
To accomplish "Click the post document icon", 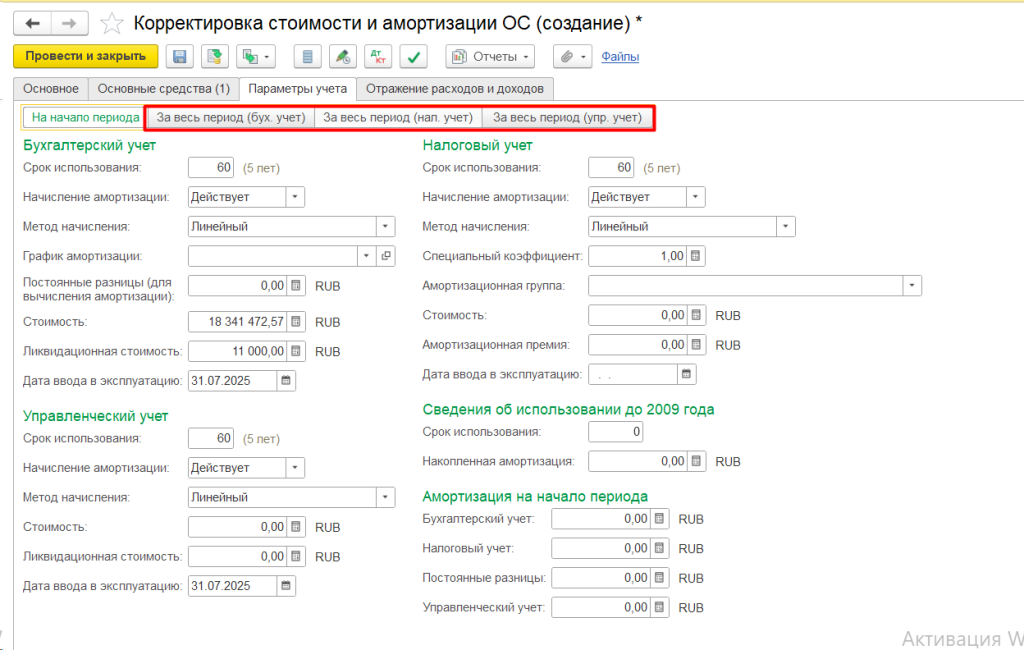I will pos(214,57).
